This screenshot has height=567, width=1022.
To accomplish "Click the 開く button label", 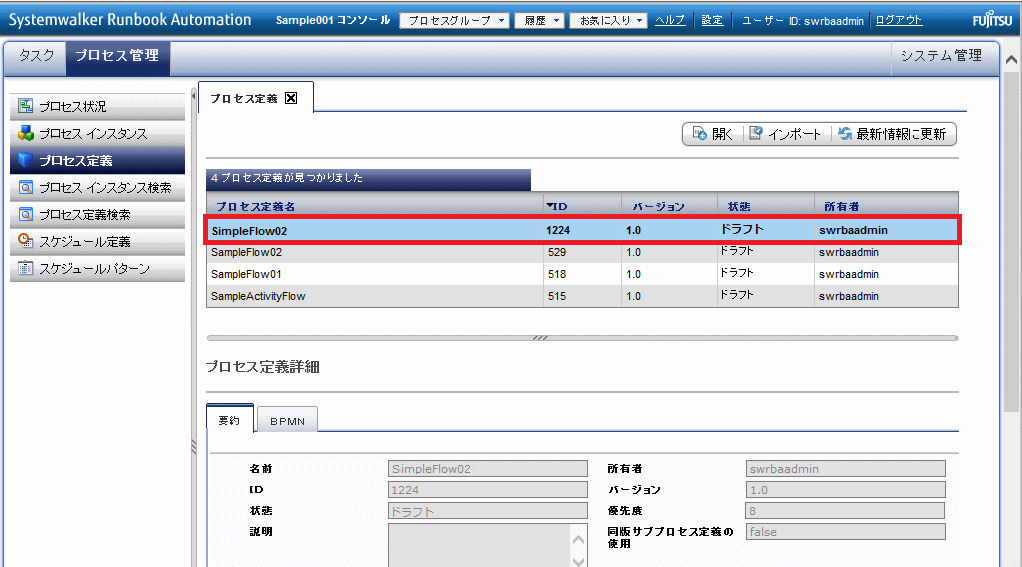I will click(722, 134).
